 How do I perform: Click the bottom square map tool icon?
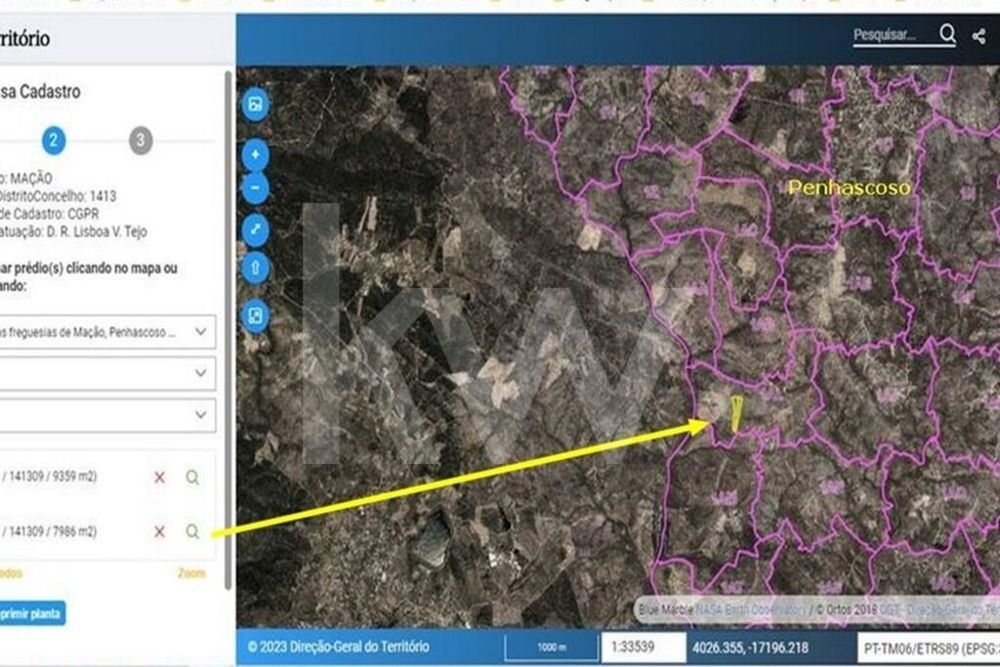255,316
